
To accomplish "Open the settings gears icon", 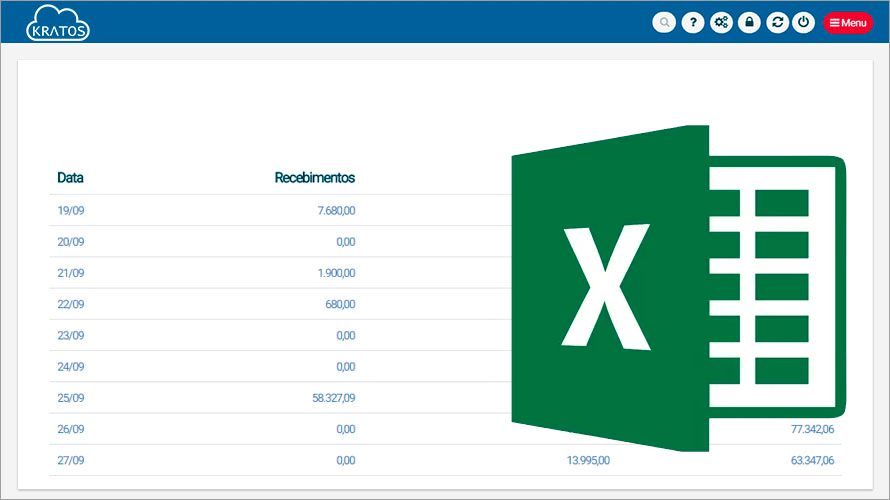I will (721, 23).
